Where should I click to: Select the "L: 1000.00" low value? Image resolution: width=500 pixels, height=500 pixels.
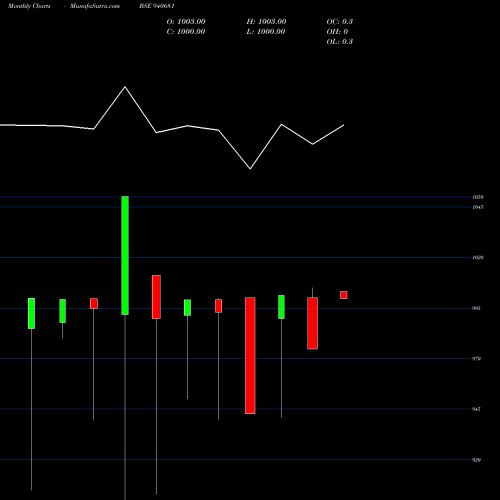(266, 32)
